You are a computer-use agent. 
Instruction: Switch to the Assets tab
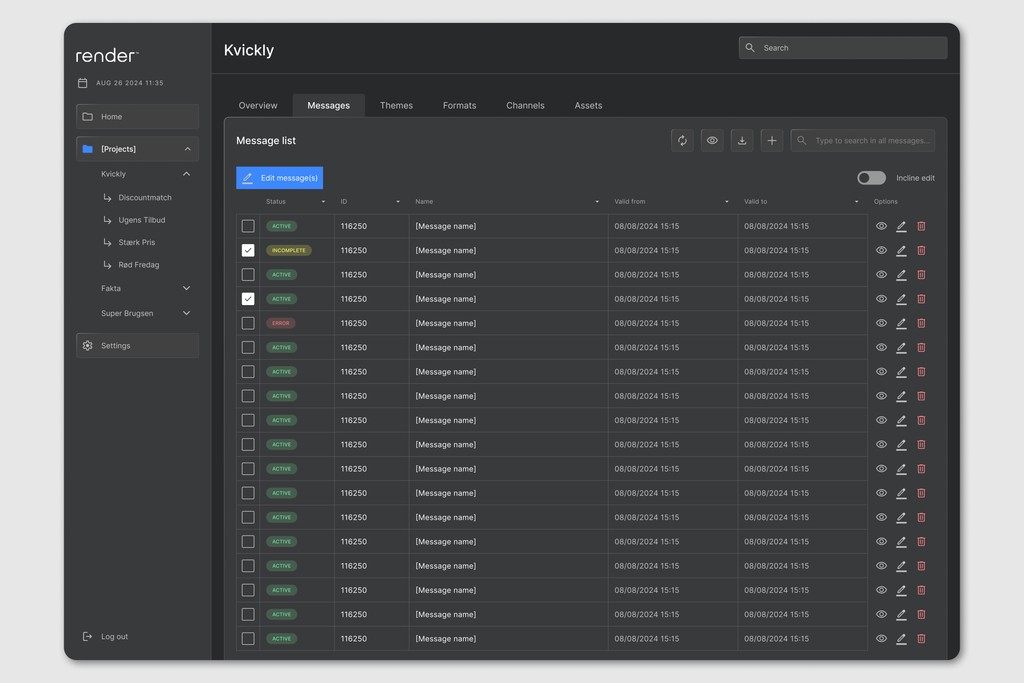pyautogui.click(x=588, y=105)
